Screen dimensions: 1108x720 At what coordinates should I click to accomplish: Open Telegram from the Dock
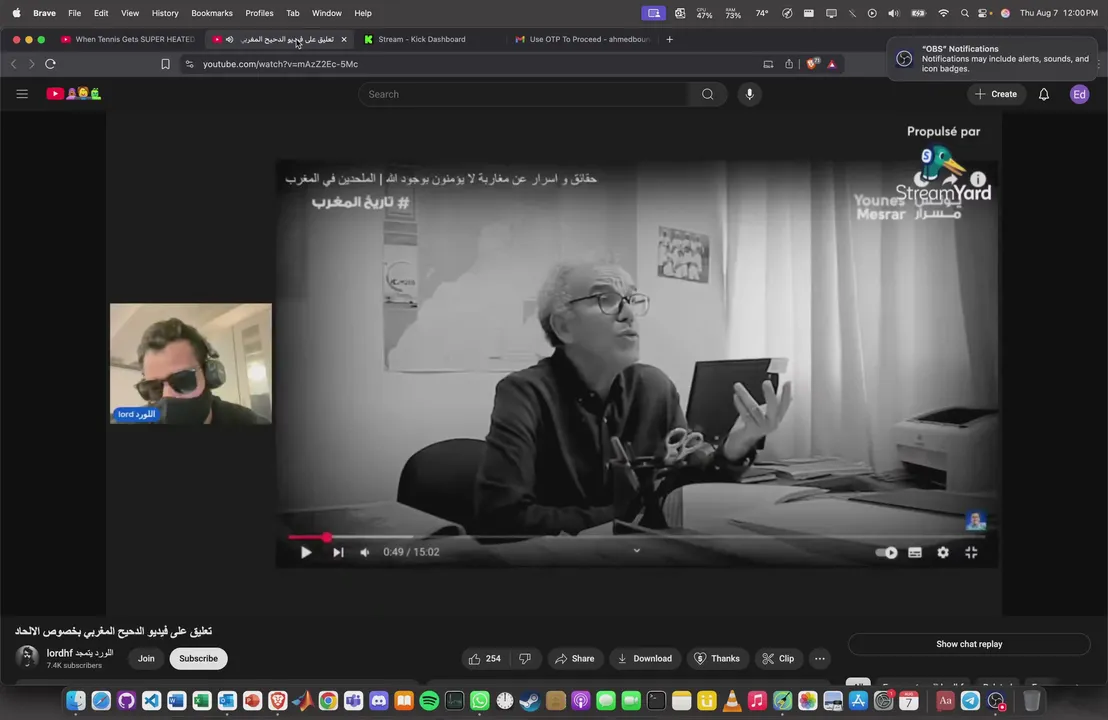point(970,700)
